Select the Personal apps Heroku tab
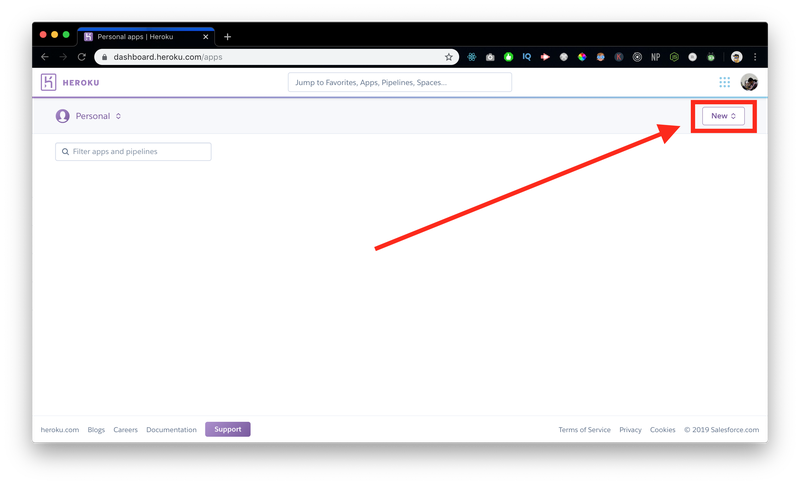This screenshot has height=485, width=800. point(146,37)
